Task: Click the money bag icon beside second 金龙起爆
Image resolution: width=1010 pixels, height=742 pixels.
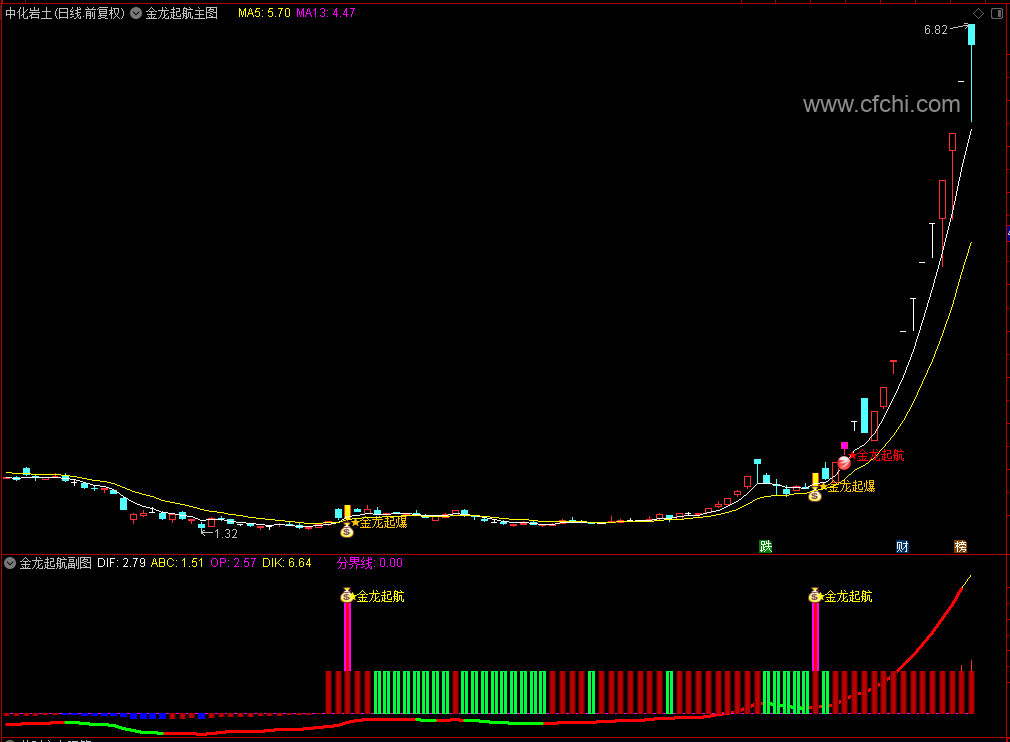Action: pyautogui.click(x=815, y=495)
